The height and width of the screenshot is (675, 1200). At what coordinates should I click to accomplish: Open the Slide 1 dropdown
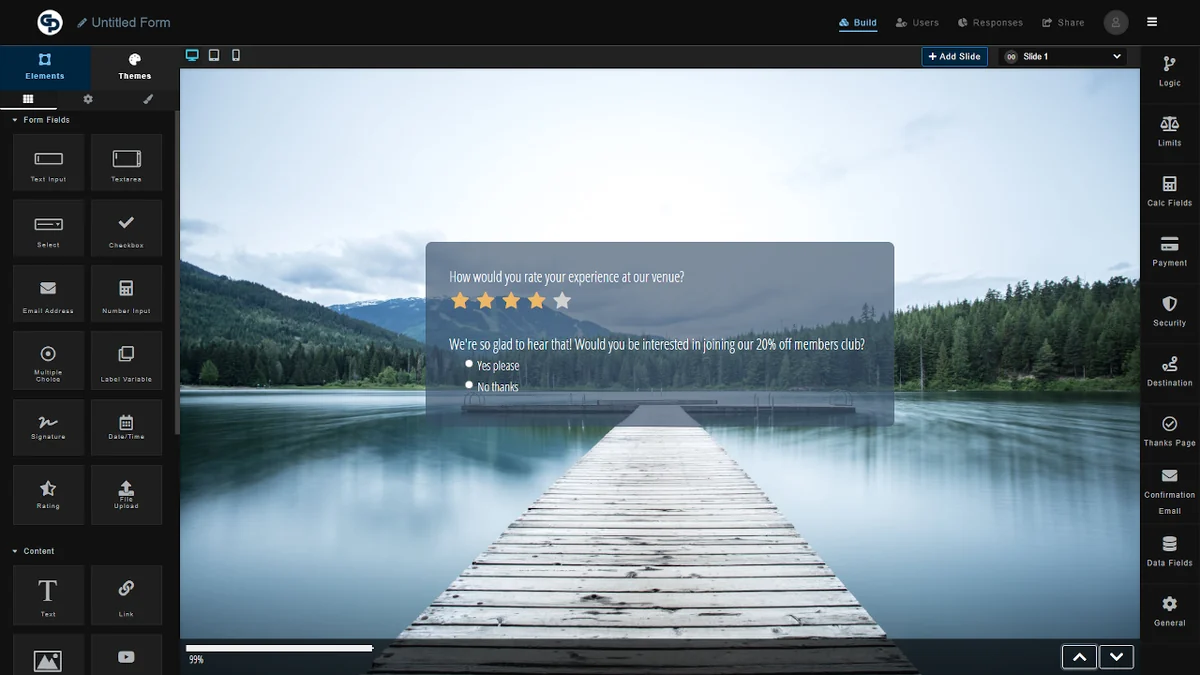point(1063,57)
